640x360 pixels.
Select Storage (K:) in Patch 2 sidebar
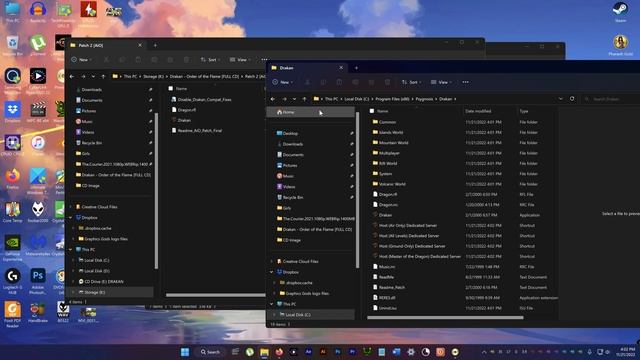click(x=110, y=292)
